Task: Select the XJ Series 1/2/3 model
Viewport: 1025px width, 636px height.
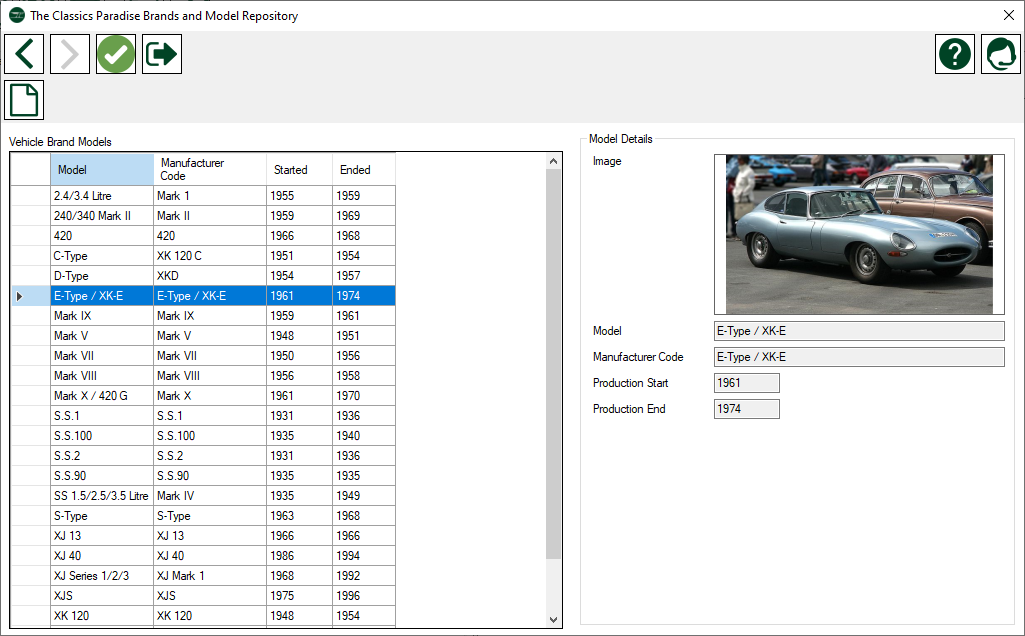Action: [102, 576]
